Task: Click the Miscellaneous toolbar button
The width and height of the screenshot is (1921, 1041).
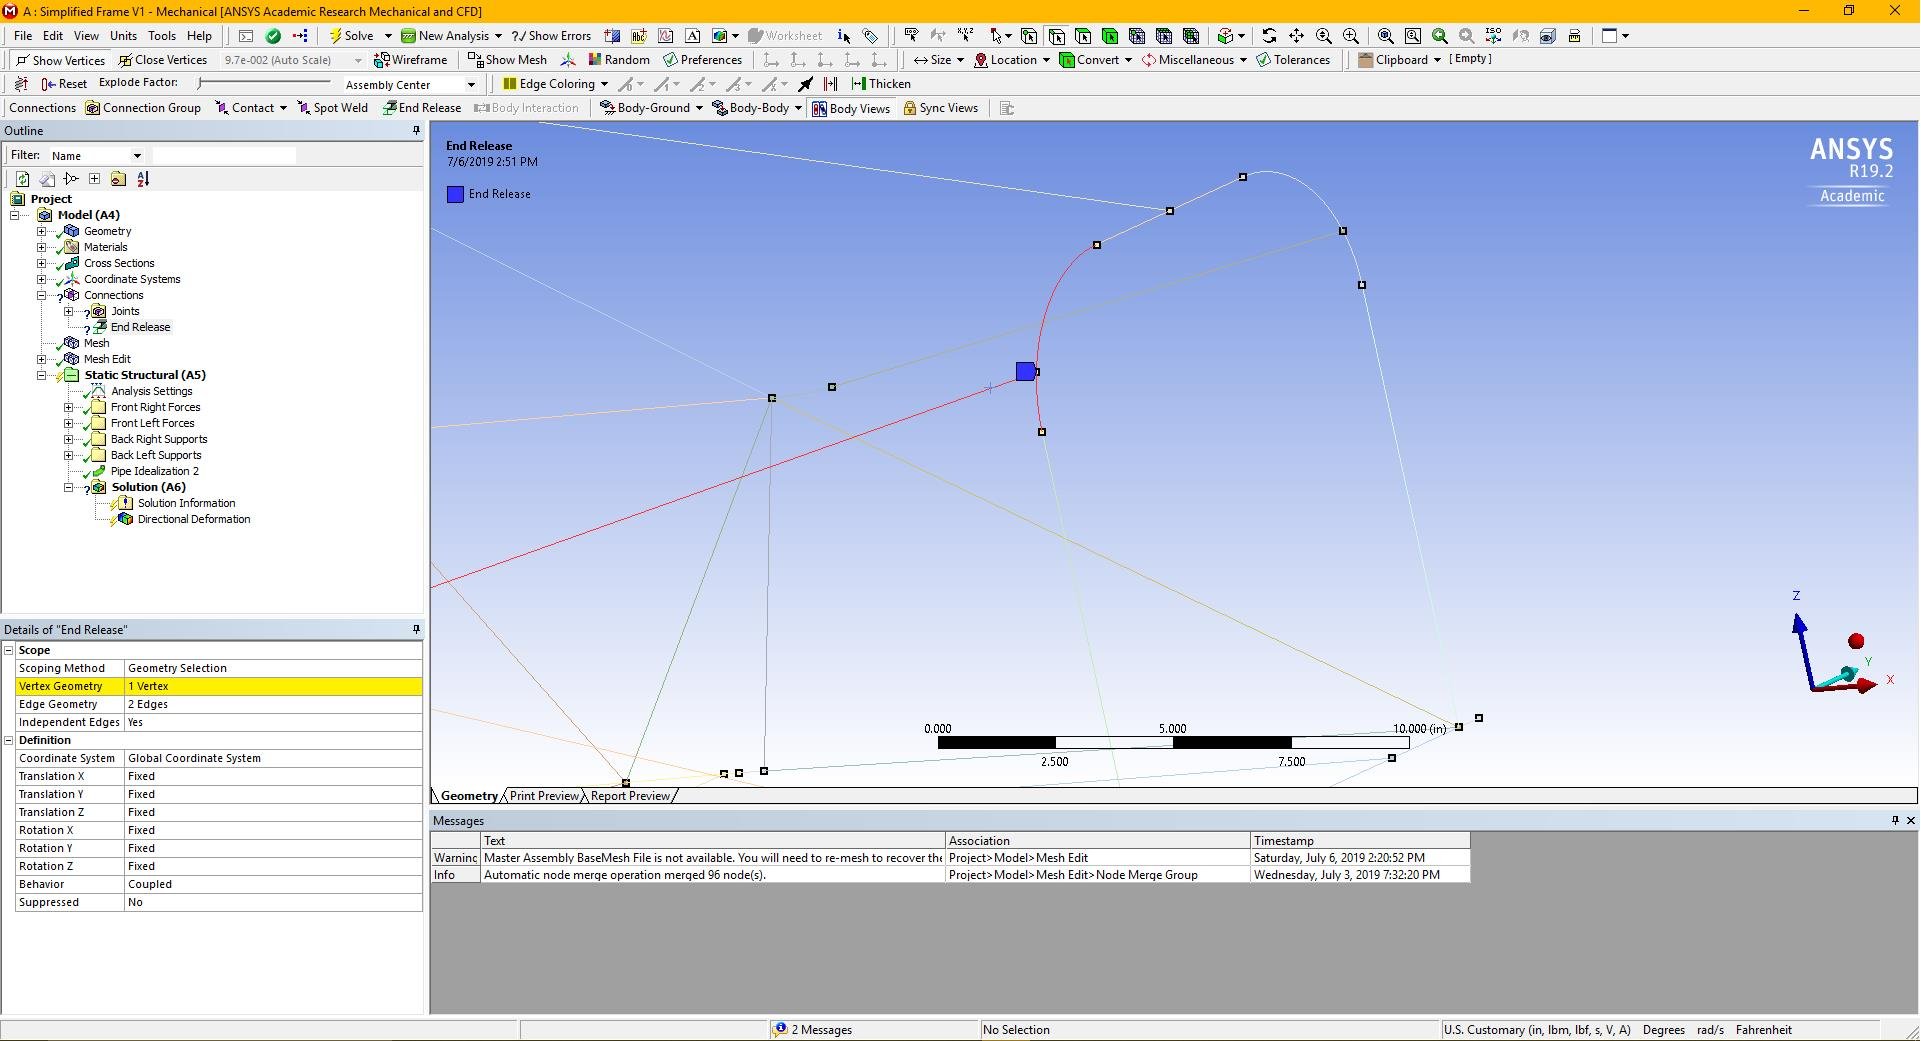Action: point(1194,60)
